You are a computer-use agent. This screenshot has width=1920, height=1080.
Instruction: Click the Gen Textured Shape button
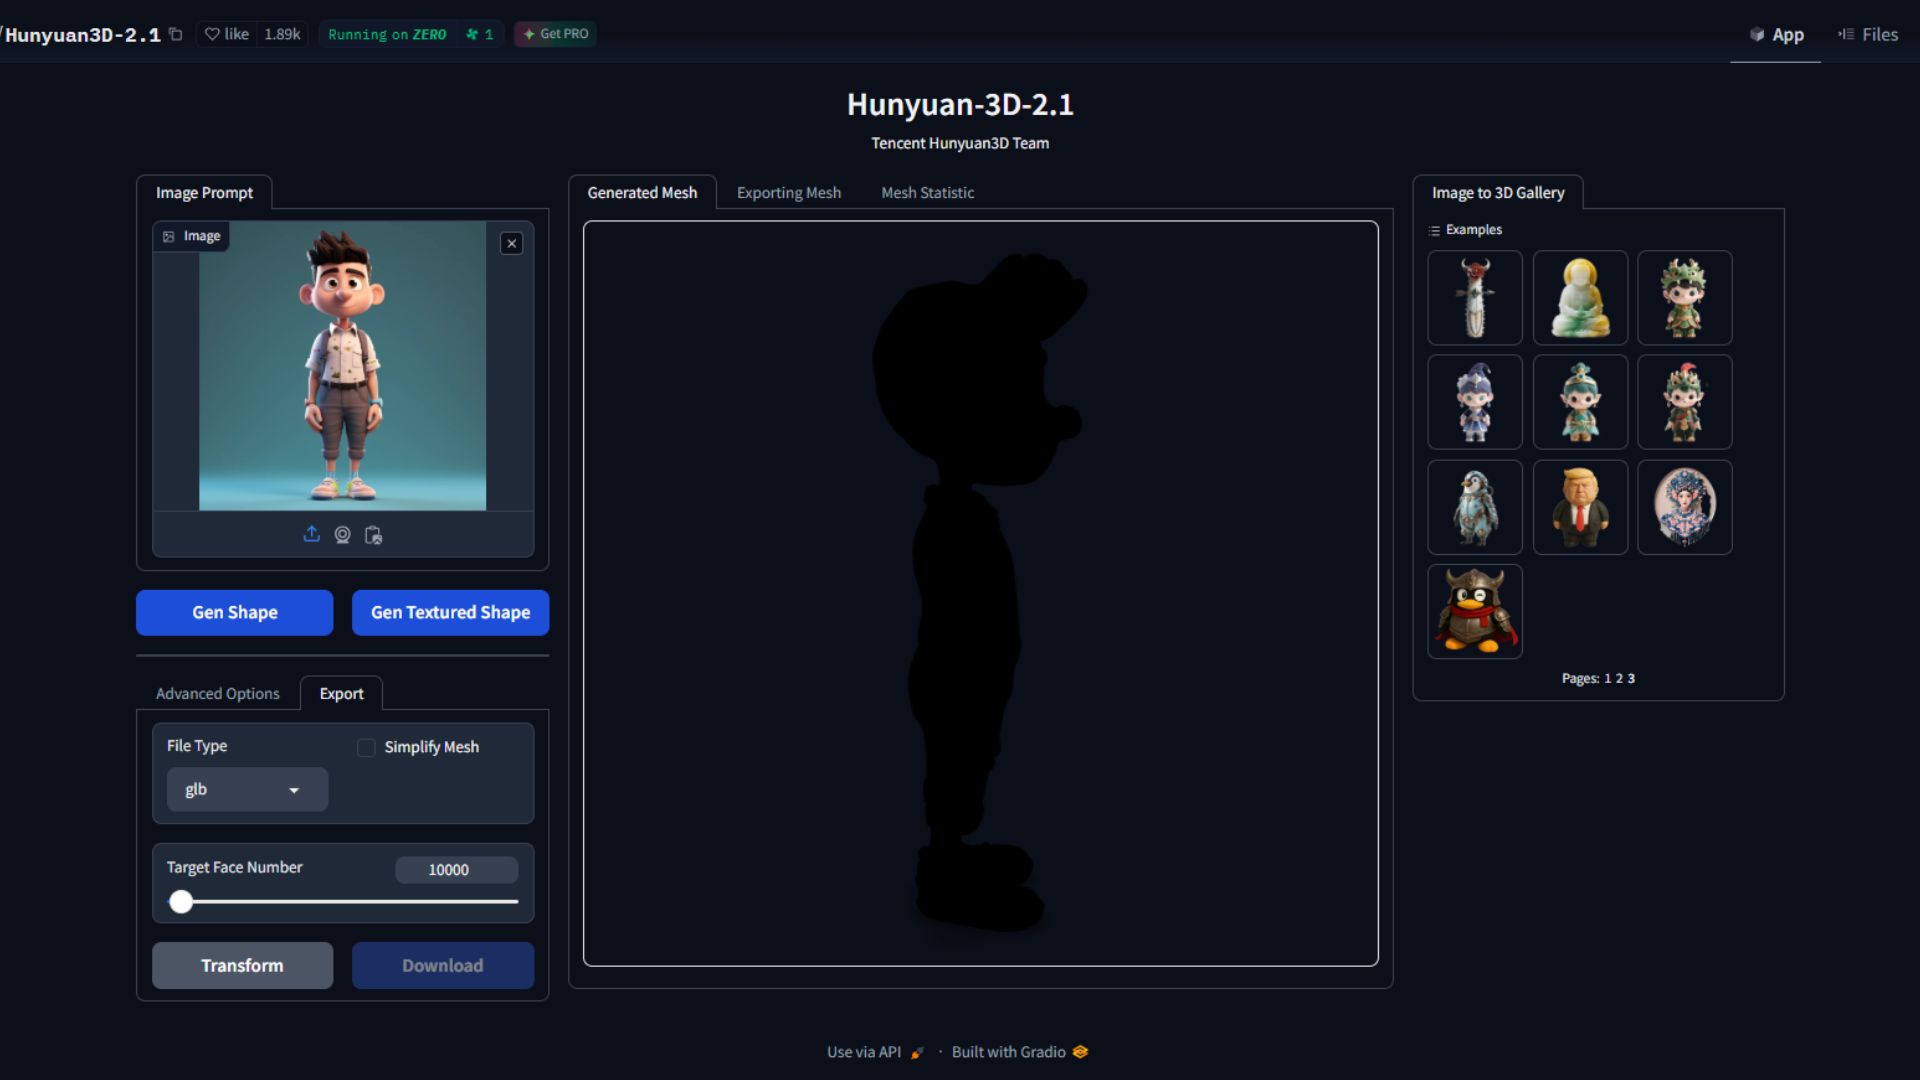point(450,612)
